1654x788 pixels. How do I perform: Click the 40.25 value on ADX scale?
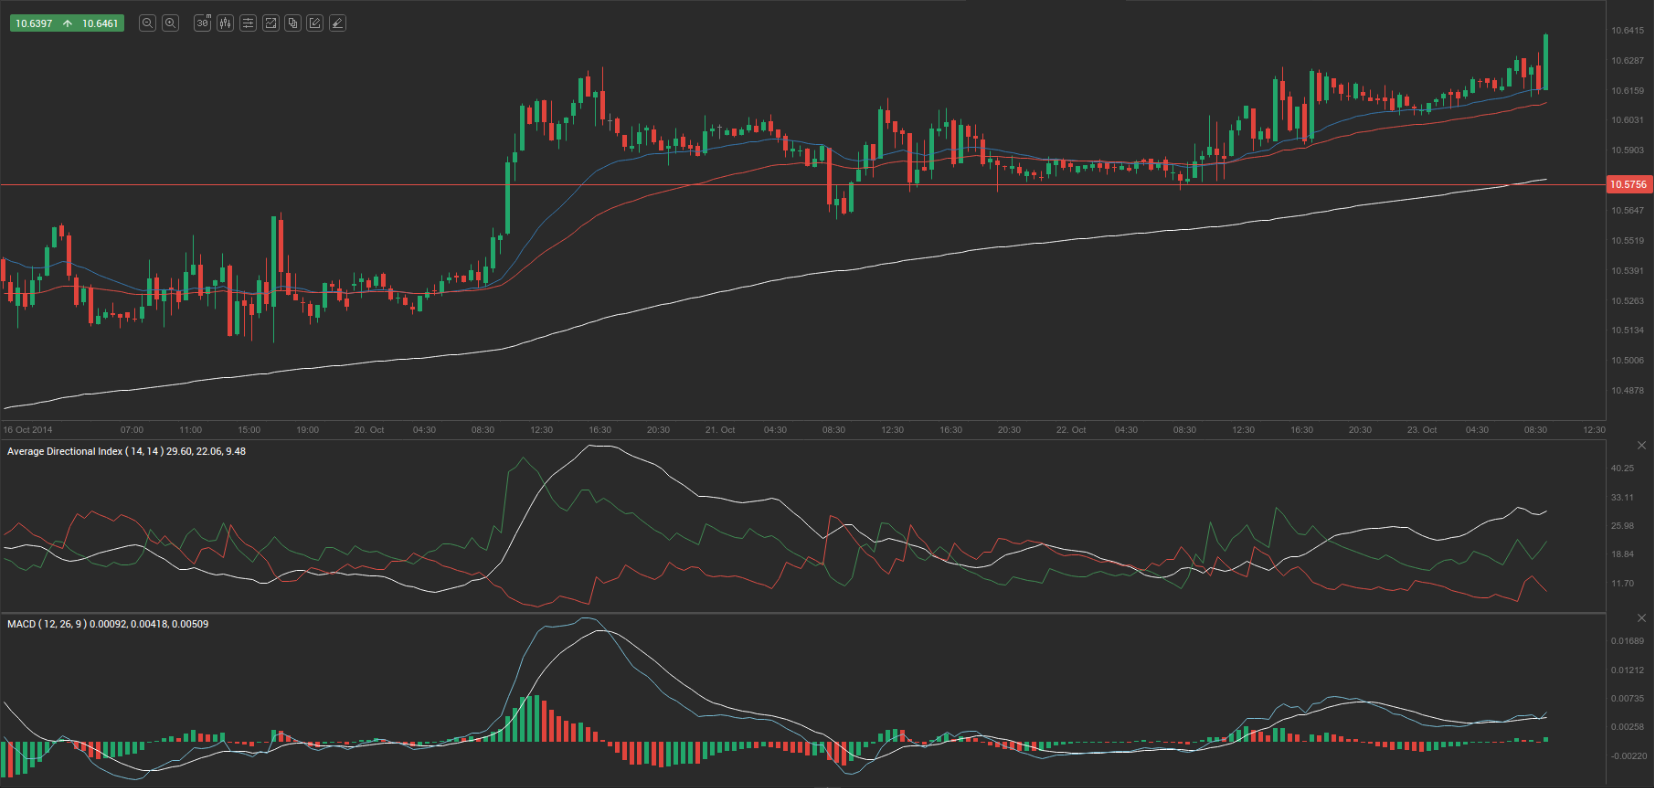(1622, 468)
